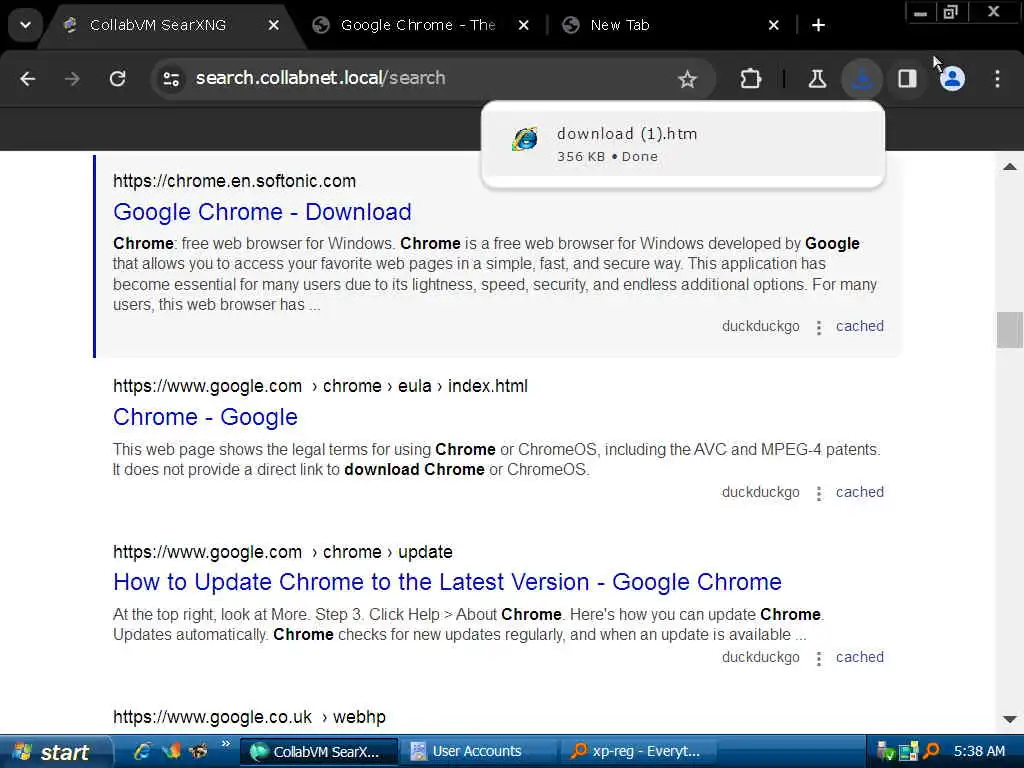Click the google.com chrome update URL

tap(283, 552)
